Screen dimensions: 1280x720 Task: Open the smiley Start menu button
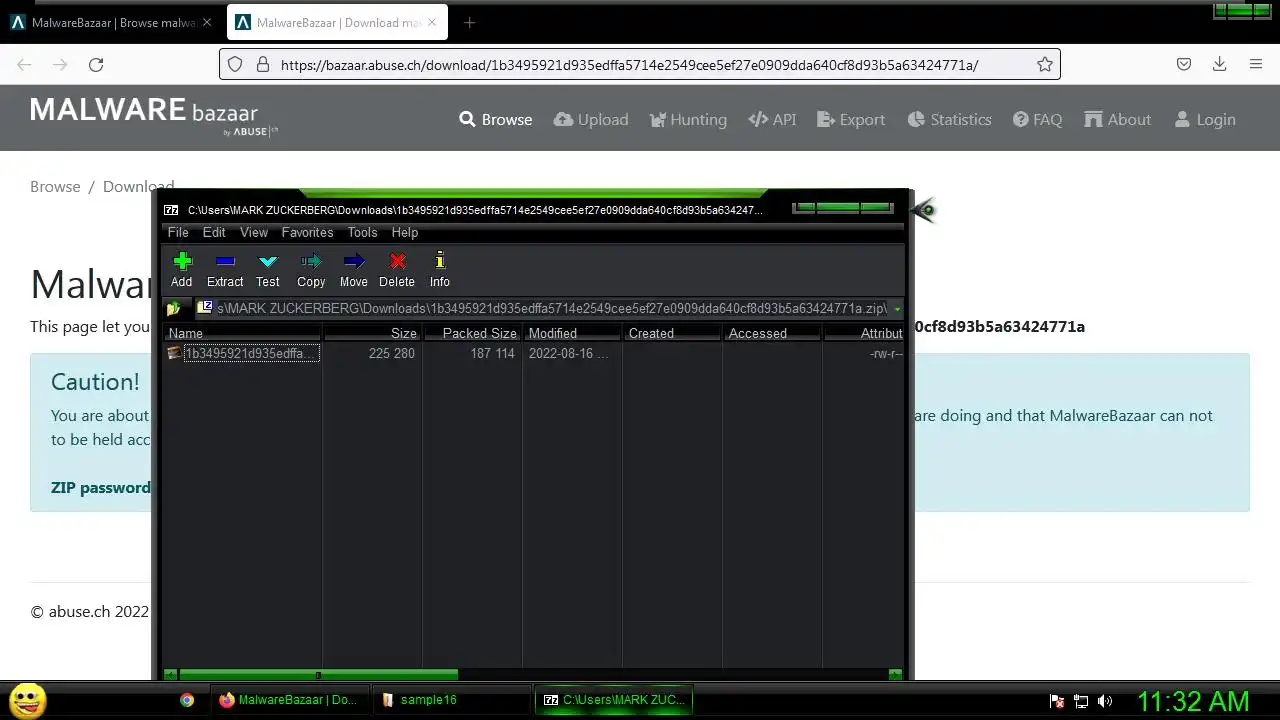tap(27, 701)
